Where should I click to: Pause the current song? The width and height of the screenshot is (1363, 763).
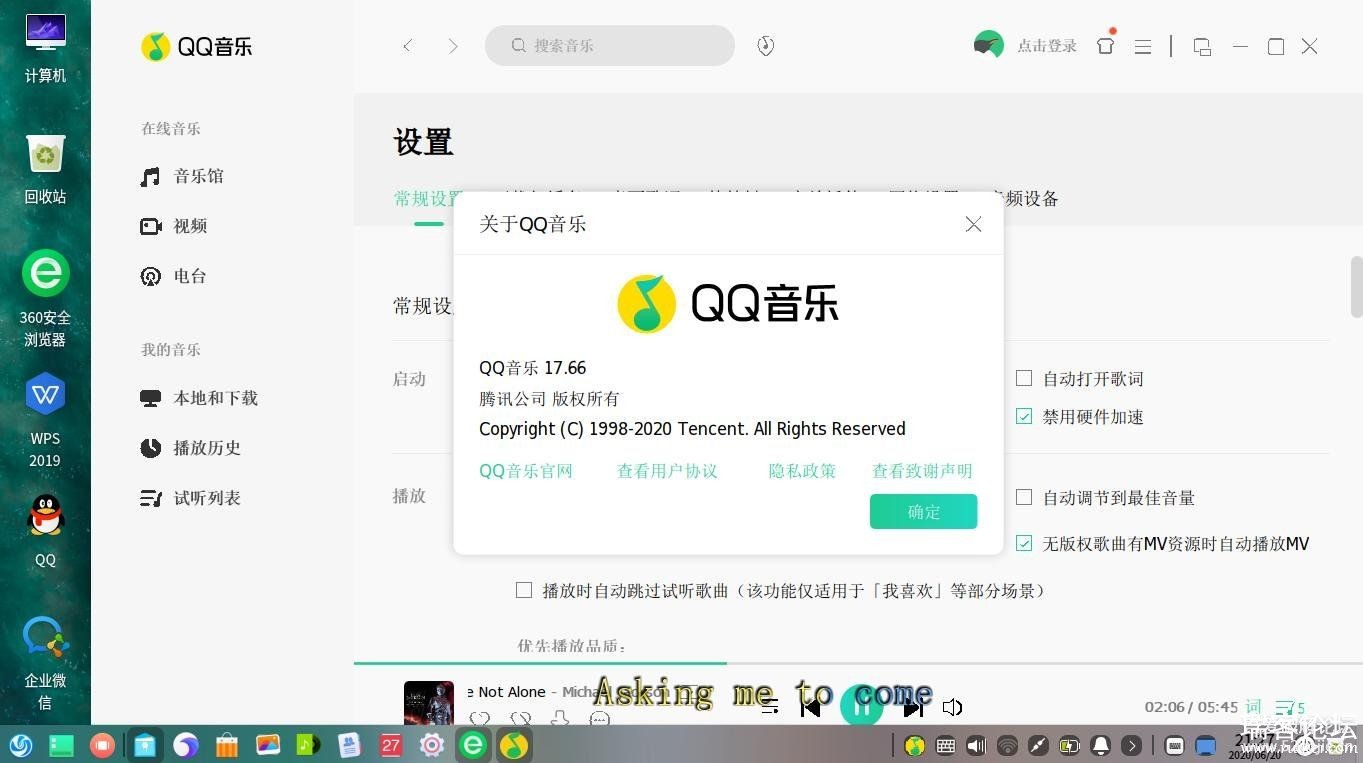pyautogui.click(x=861, y=706)
